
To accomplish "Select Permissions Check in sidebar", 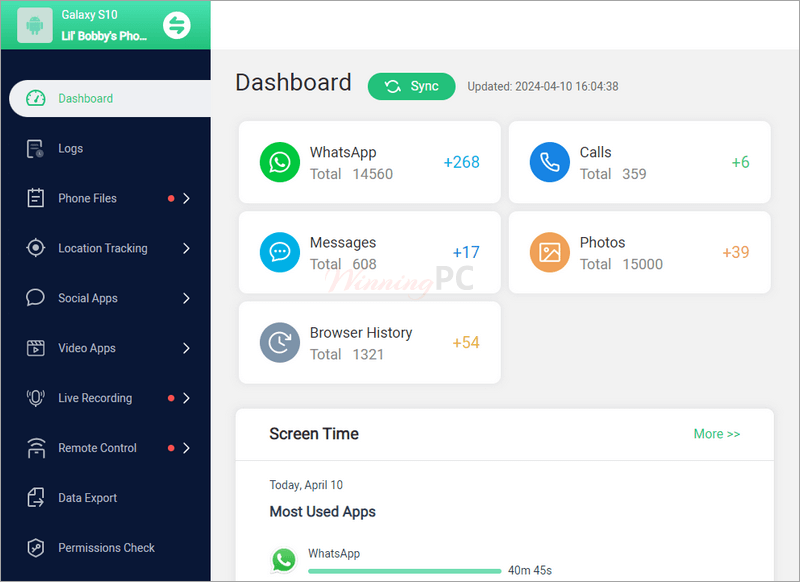I will [106, 548].
